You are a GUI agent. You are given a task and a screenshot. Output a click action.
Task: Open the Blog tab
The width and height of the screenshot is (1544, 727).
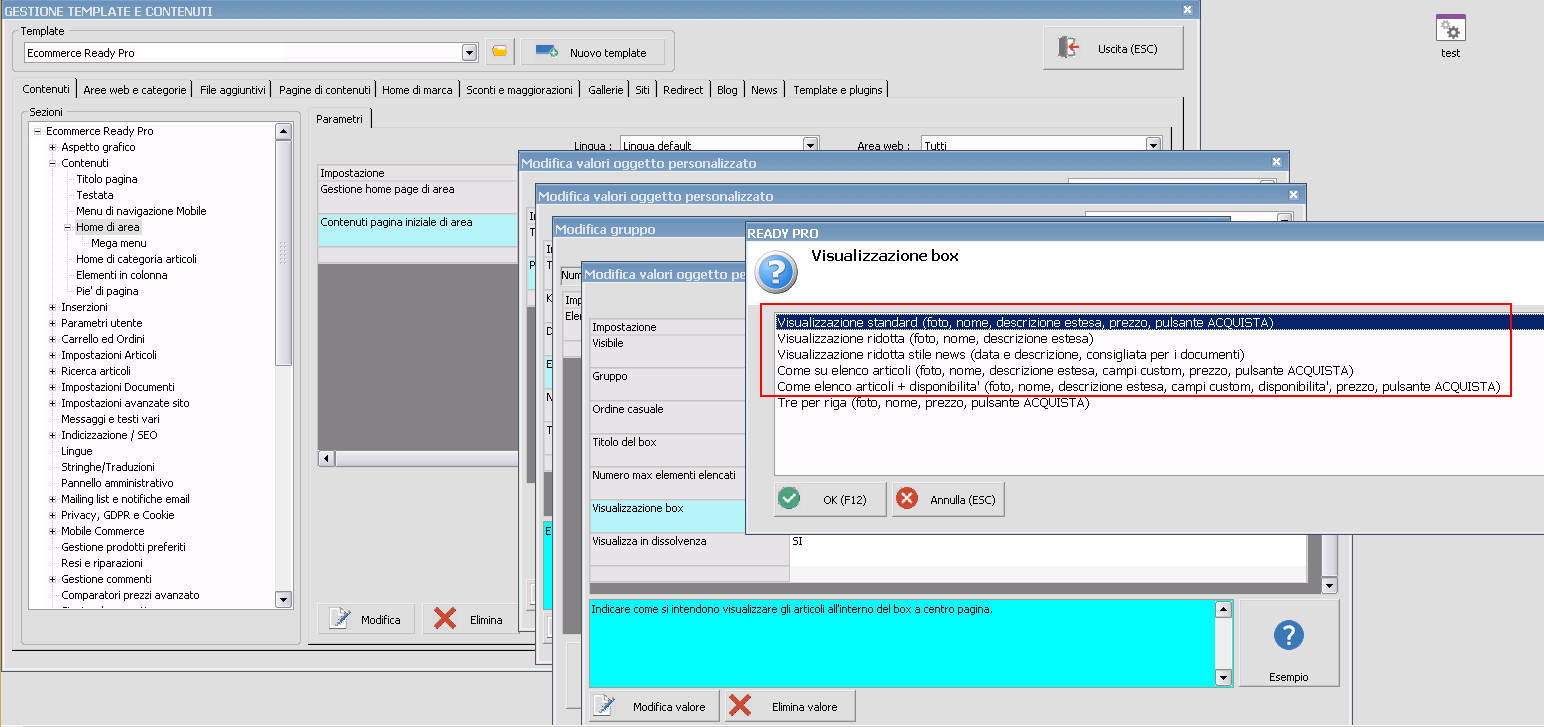[x=727, y=90]
